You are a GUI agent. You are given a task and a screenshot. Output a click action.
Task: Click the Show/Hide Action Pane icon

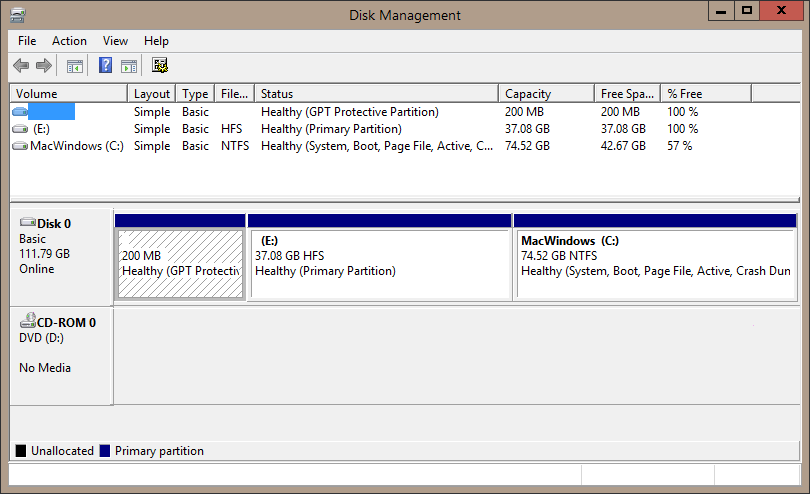click(129, 66)
